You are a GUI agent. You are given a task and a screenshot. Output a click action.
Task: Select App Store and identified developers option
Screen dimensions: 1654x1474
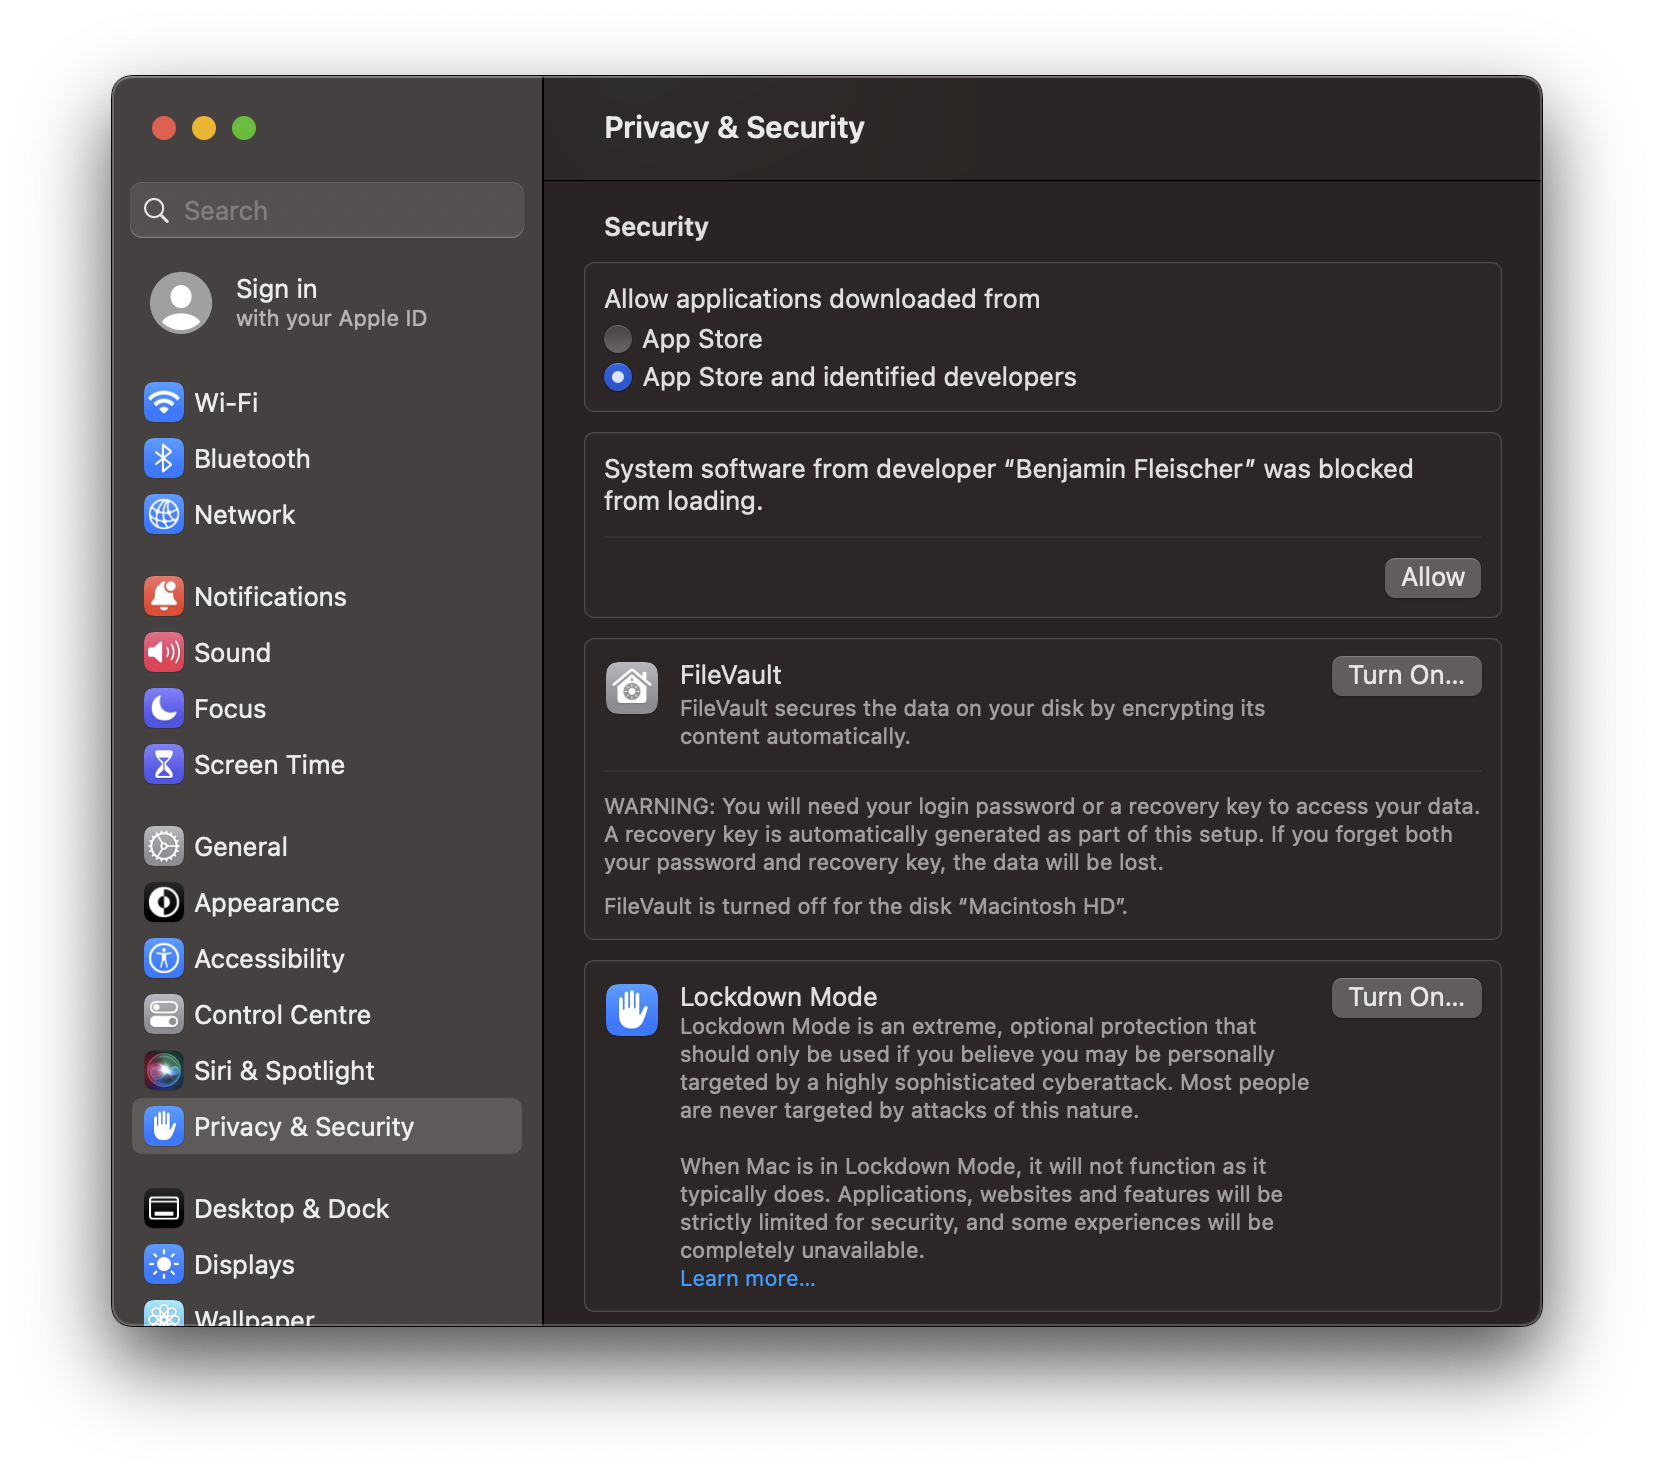(618, 377)
